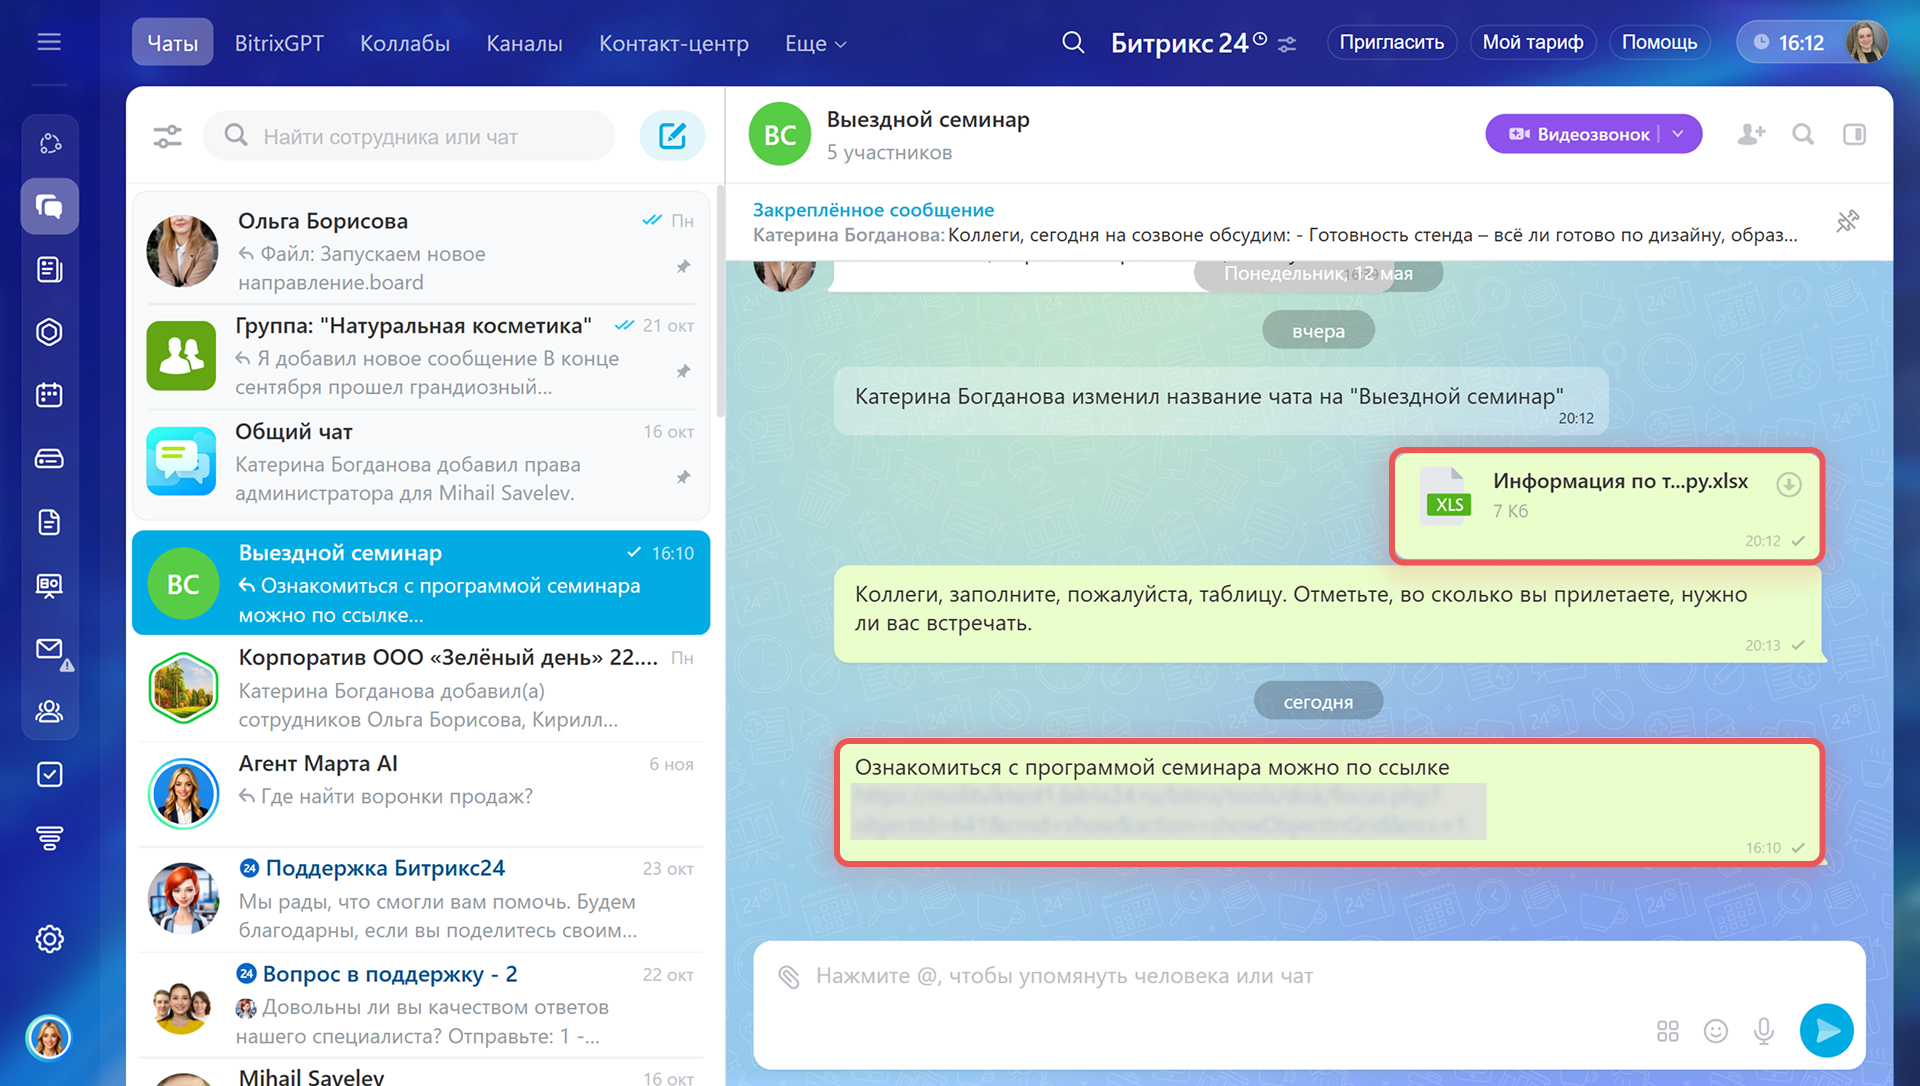This screenshot has height=1086, width=1920.
Task: Click the paperclip attach file icon
Action: [x=789, y=977]
